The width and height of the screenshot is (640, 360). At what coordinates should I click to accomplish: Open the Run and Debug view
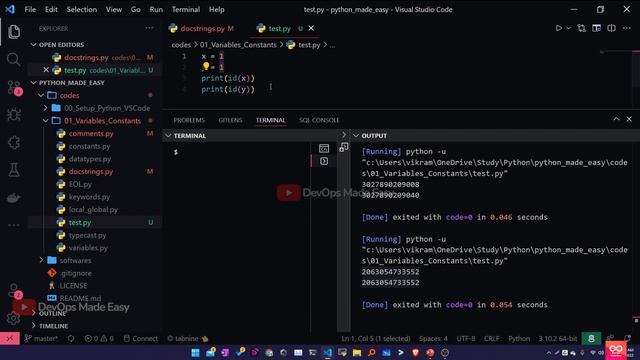[x=13, y=115]
